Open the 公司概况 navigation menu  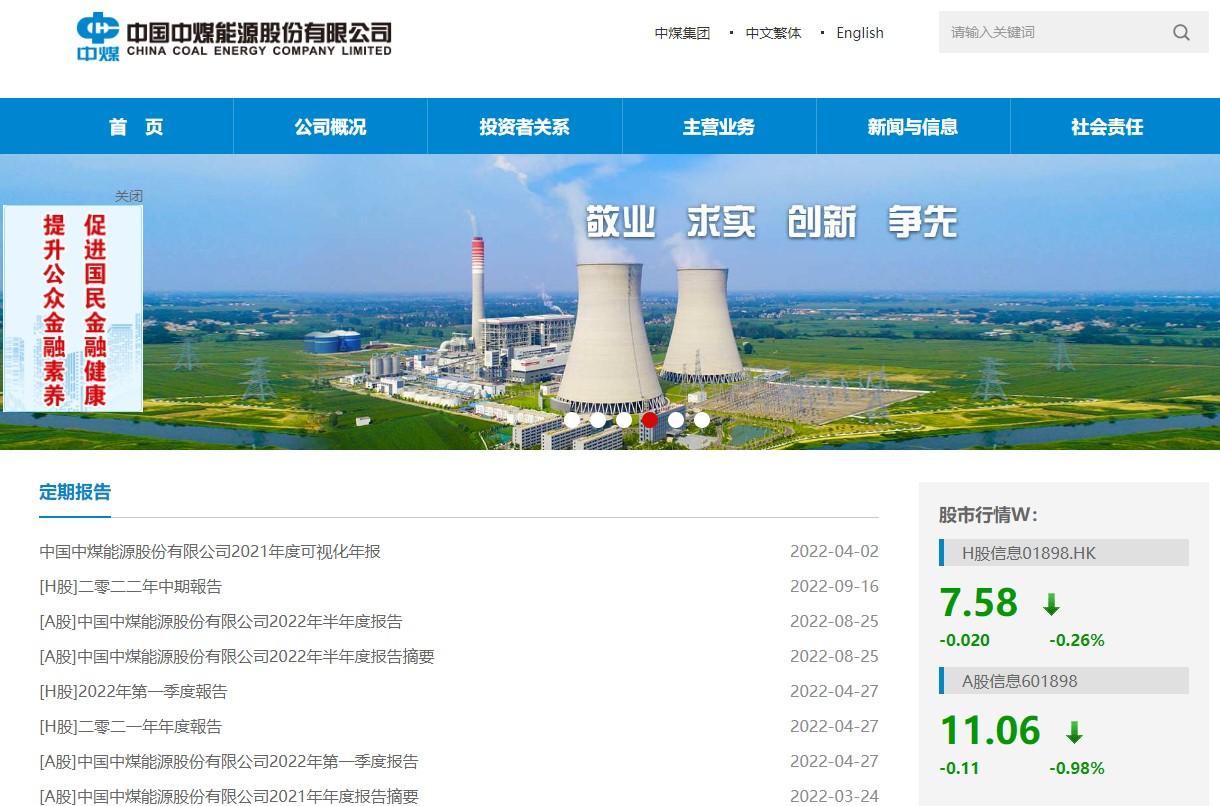pos(330,127)
